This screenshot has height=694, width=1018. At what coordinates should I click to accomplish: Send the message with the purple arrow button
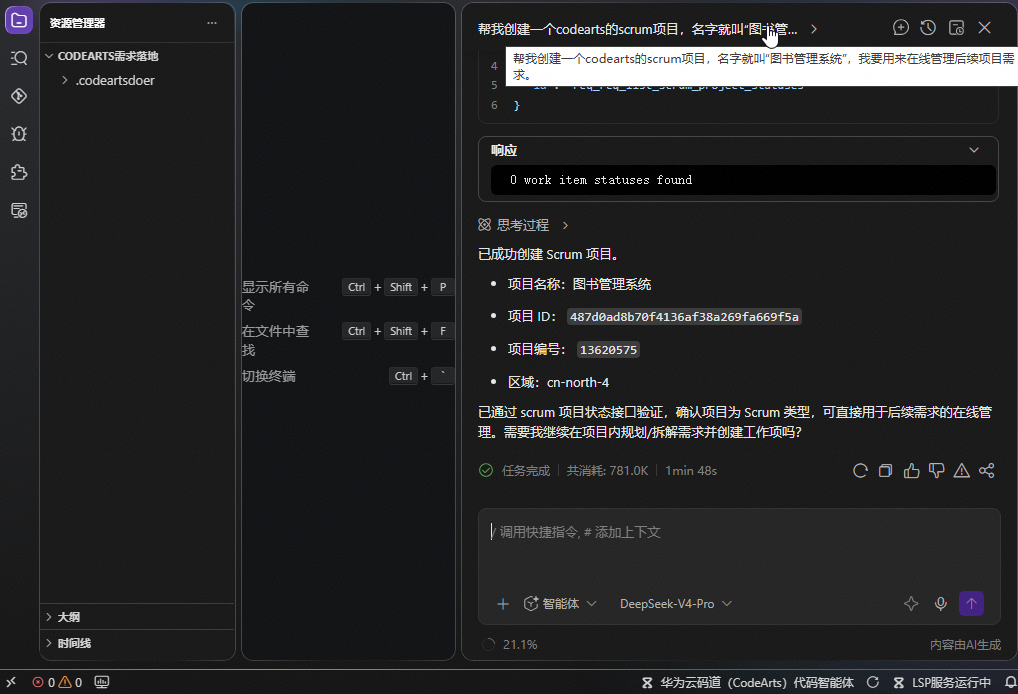pyautogui.click(x=971, y=603)
